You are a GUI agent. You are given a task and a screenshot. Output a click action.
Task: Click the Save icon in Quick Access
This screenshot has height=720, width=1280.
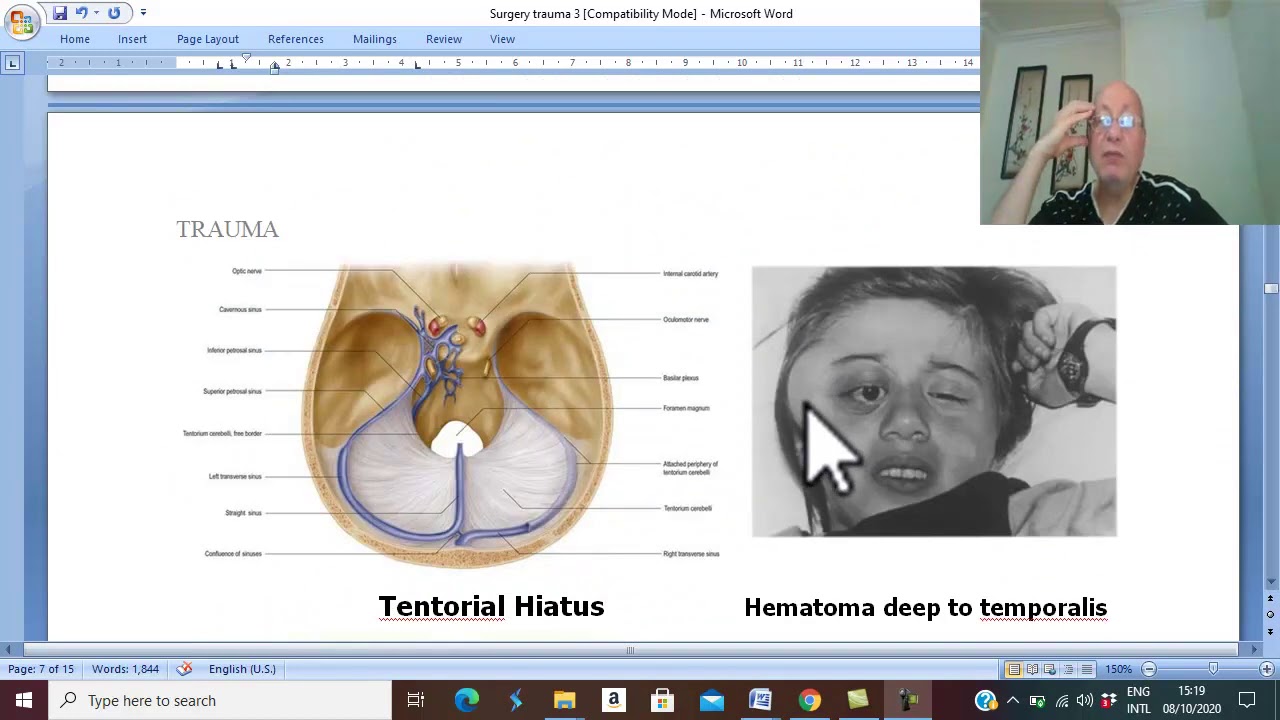(x=60, y=13)
